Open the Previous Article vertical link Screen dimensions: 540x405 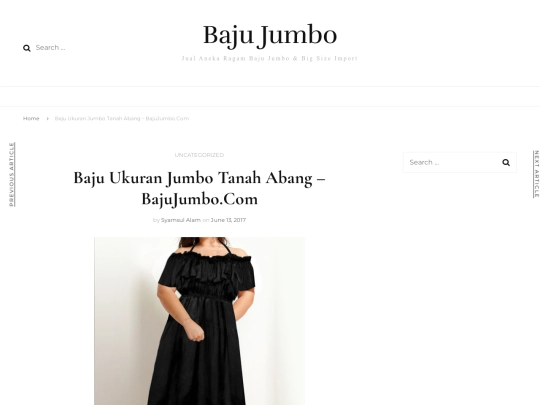(x=12, y=174)
